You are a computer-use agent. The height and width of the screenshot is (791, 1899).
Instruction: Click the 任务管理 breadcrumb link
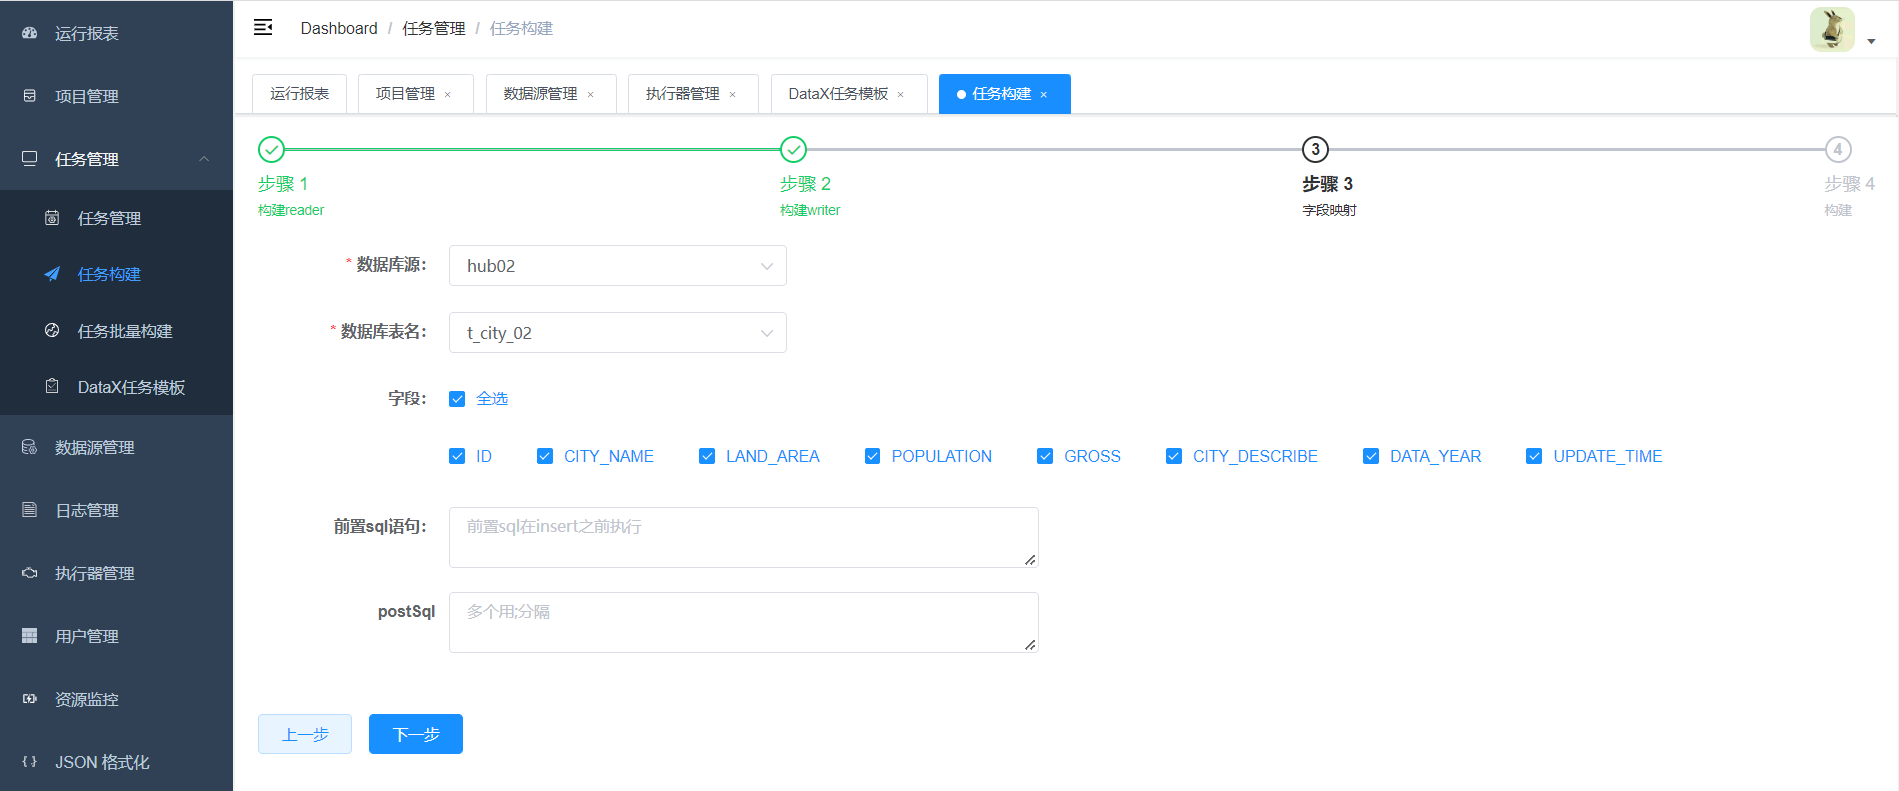pos(434,28)
